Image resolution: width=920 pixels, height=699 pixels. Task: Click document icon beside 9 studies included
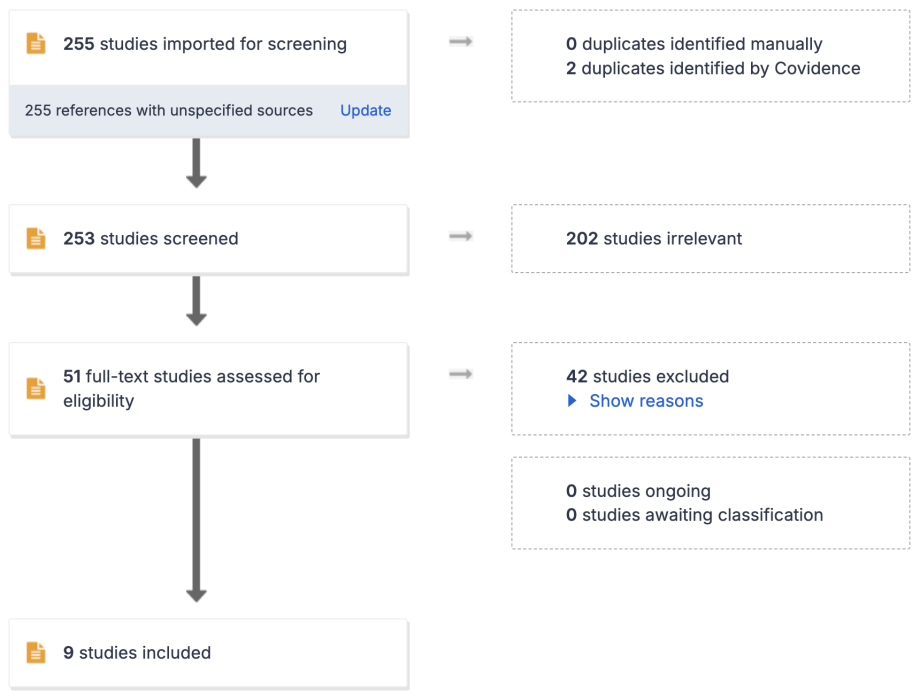36,653
